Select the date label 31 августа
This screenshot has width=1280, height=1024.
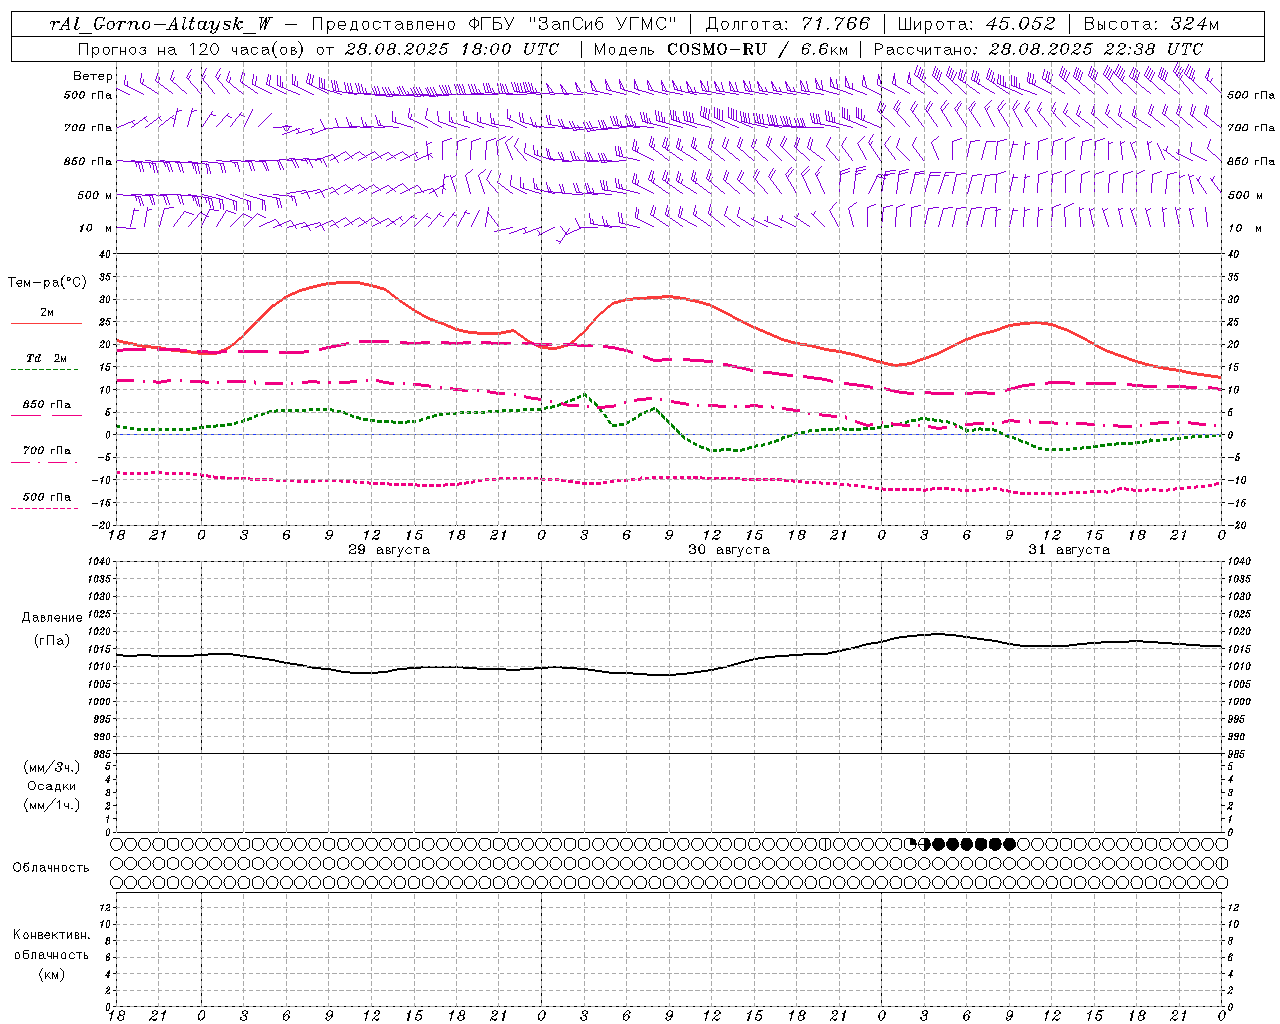1069,550
